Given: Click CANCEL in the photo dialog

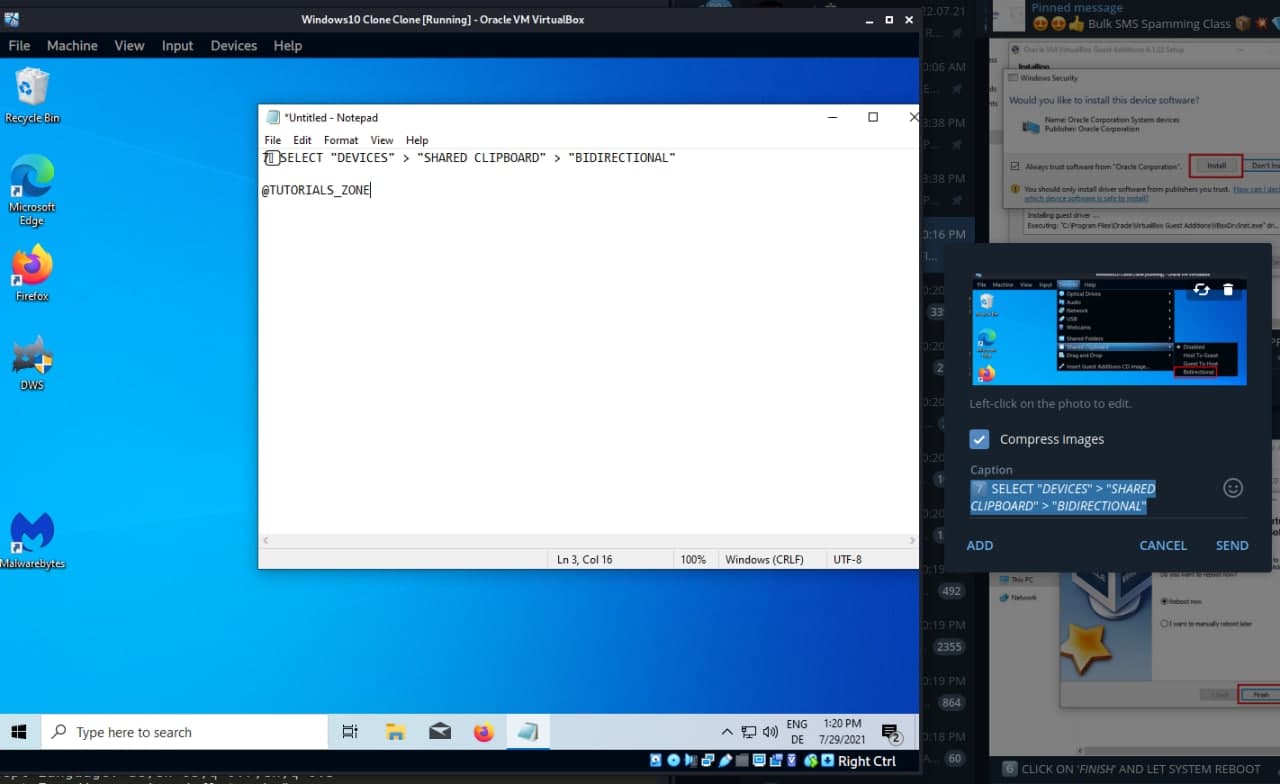Looking at the screenshot, I should pyautogui.click(x=1163, y=545).
